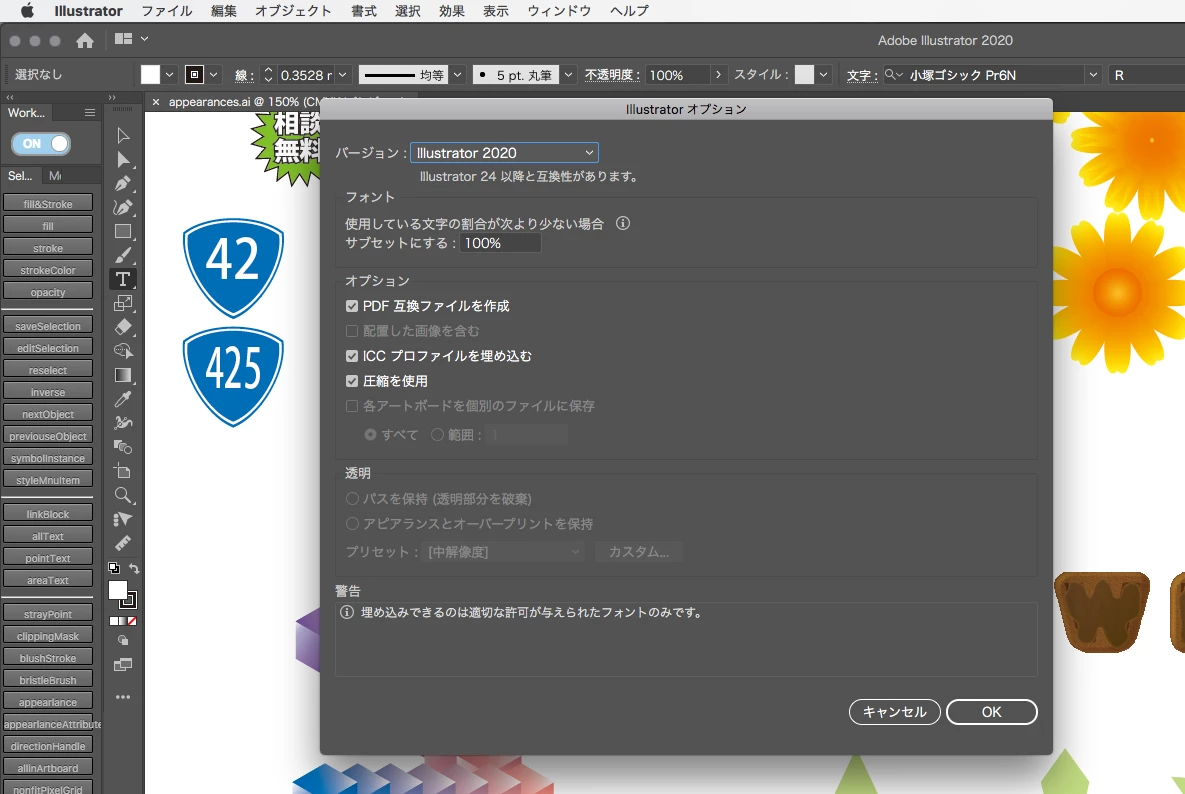Image resolution: width=1185 pixels, height=794 pixels.
Task: Open the ウィンドウ menu
Action: 559,11
